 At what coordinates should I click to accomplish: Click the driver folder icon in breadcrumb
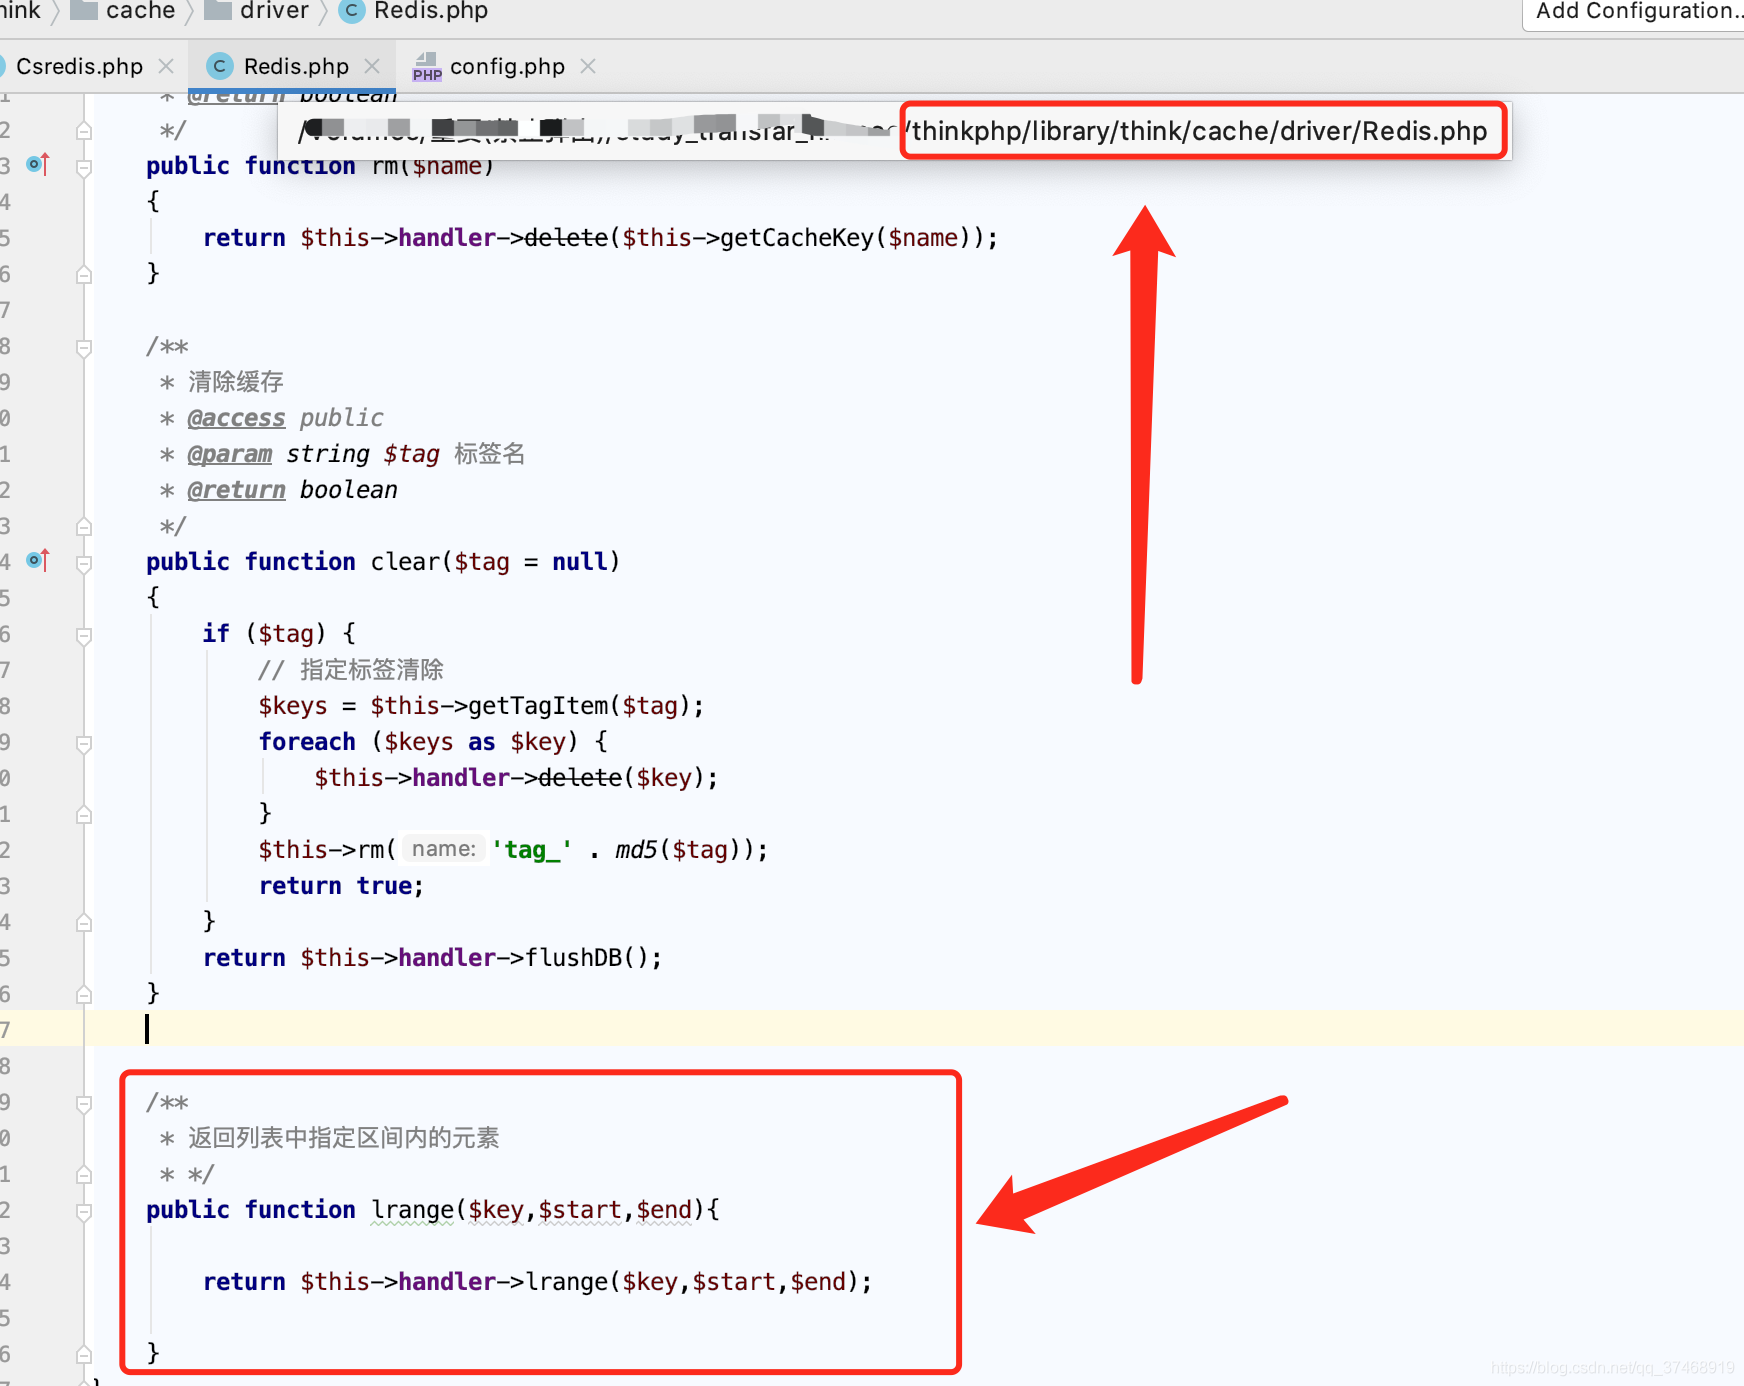(x=217, y=11)
